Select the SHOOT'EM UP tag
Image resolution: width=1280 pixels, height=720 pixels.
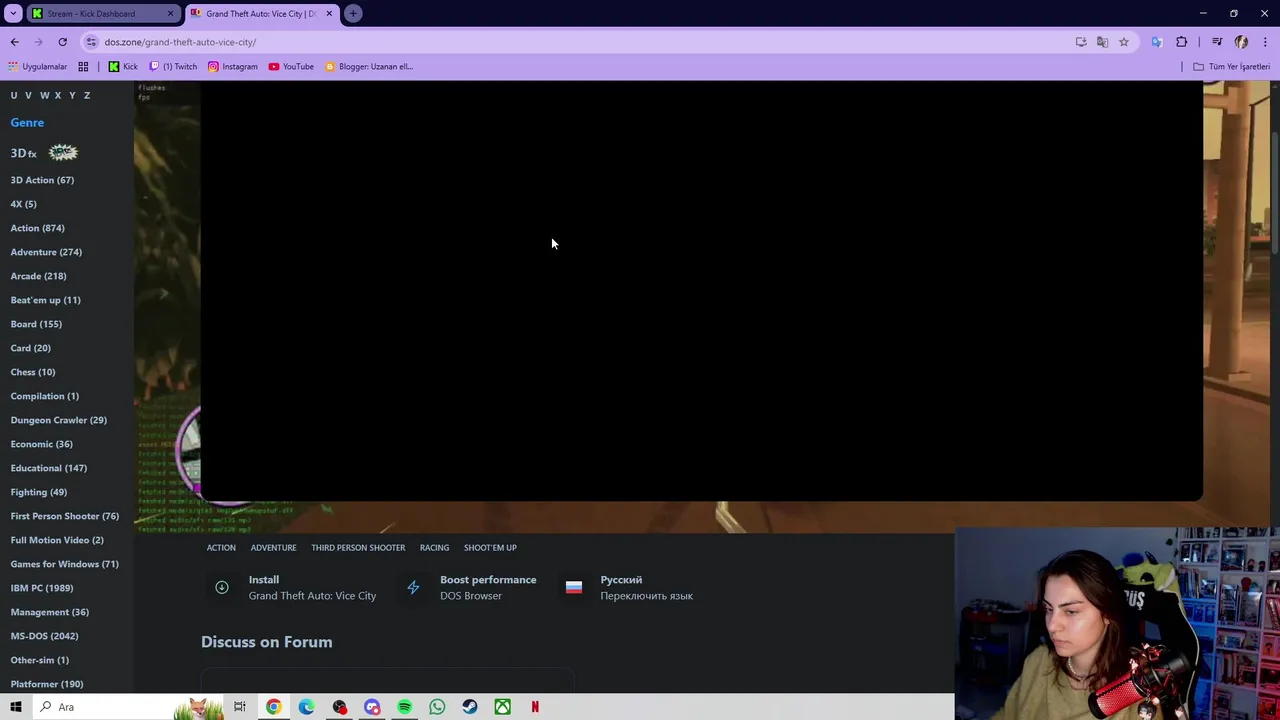[x=490, y=548]
